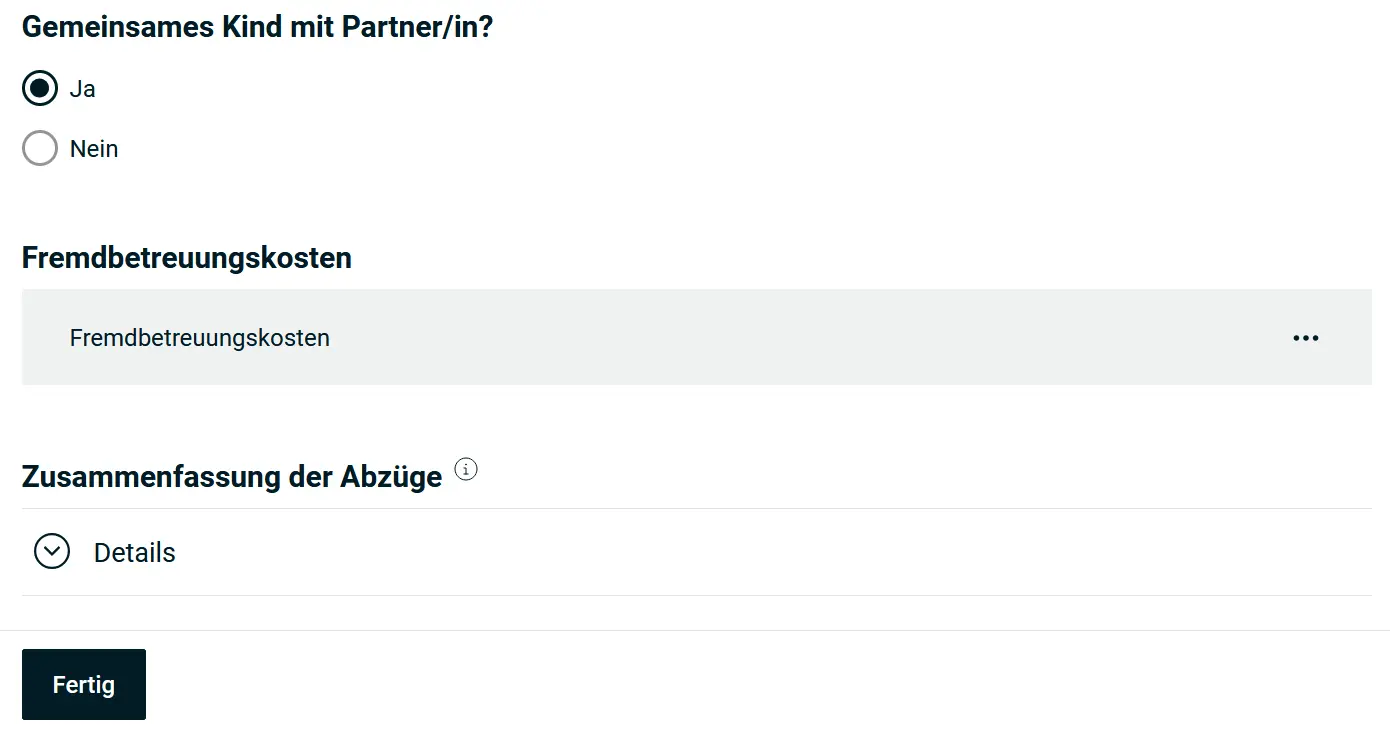
Task: Select the "Nein" radio button
Action: pyautogui.click(x=40, y=149)
